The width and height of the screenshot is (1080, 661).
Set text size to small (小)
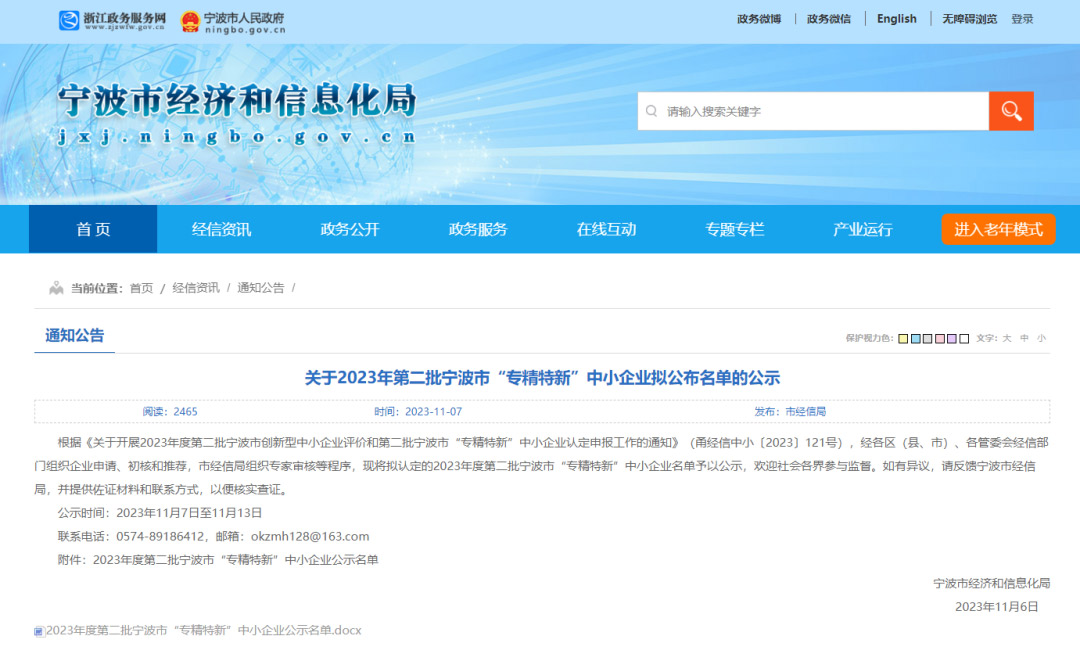tap(1041, 339)
